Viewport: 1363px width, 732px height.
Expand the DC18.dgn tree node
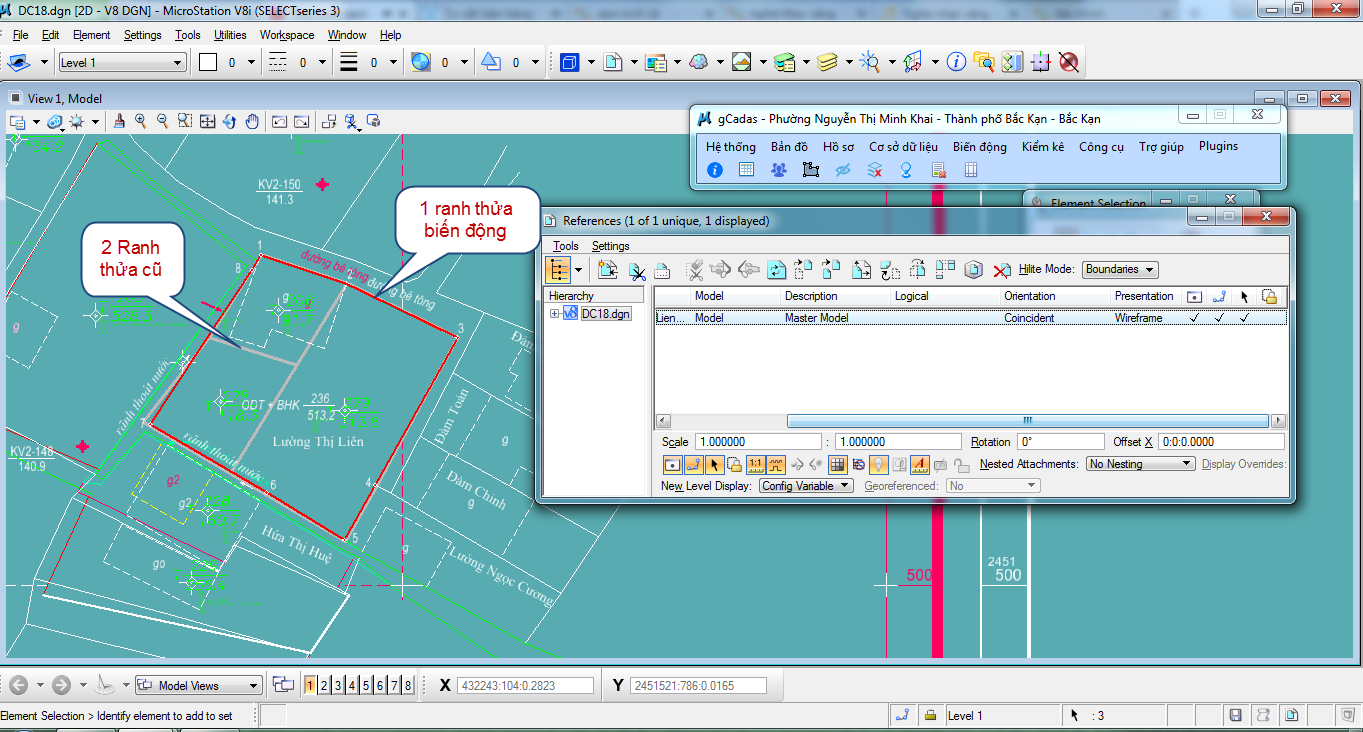(x=555, y=314)
